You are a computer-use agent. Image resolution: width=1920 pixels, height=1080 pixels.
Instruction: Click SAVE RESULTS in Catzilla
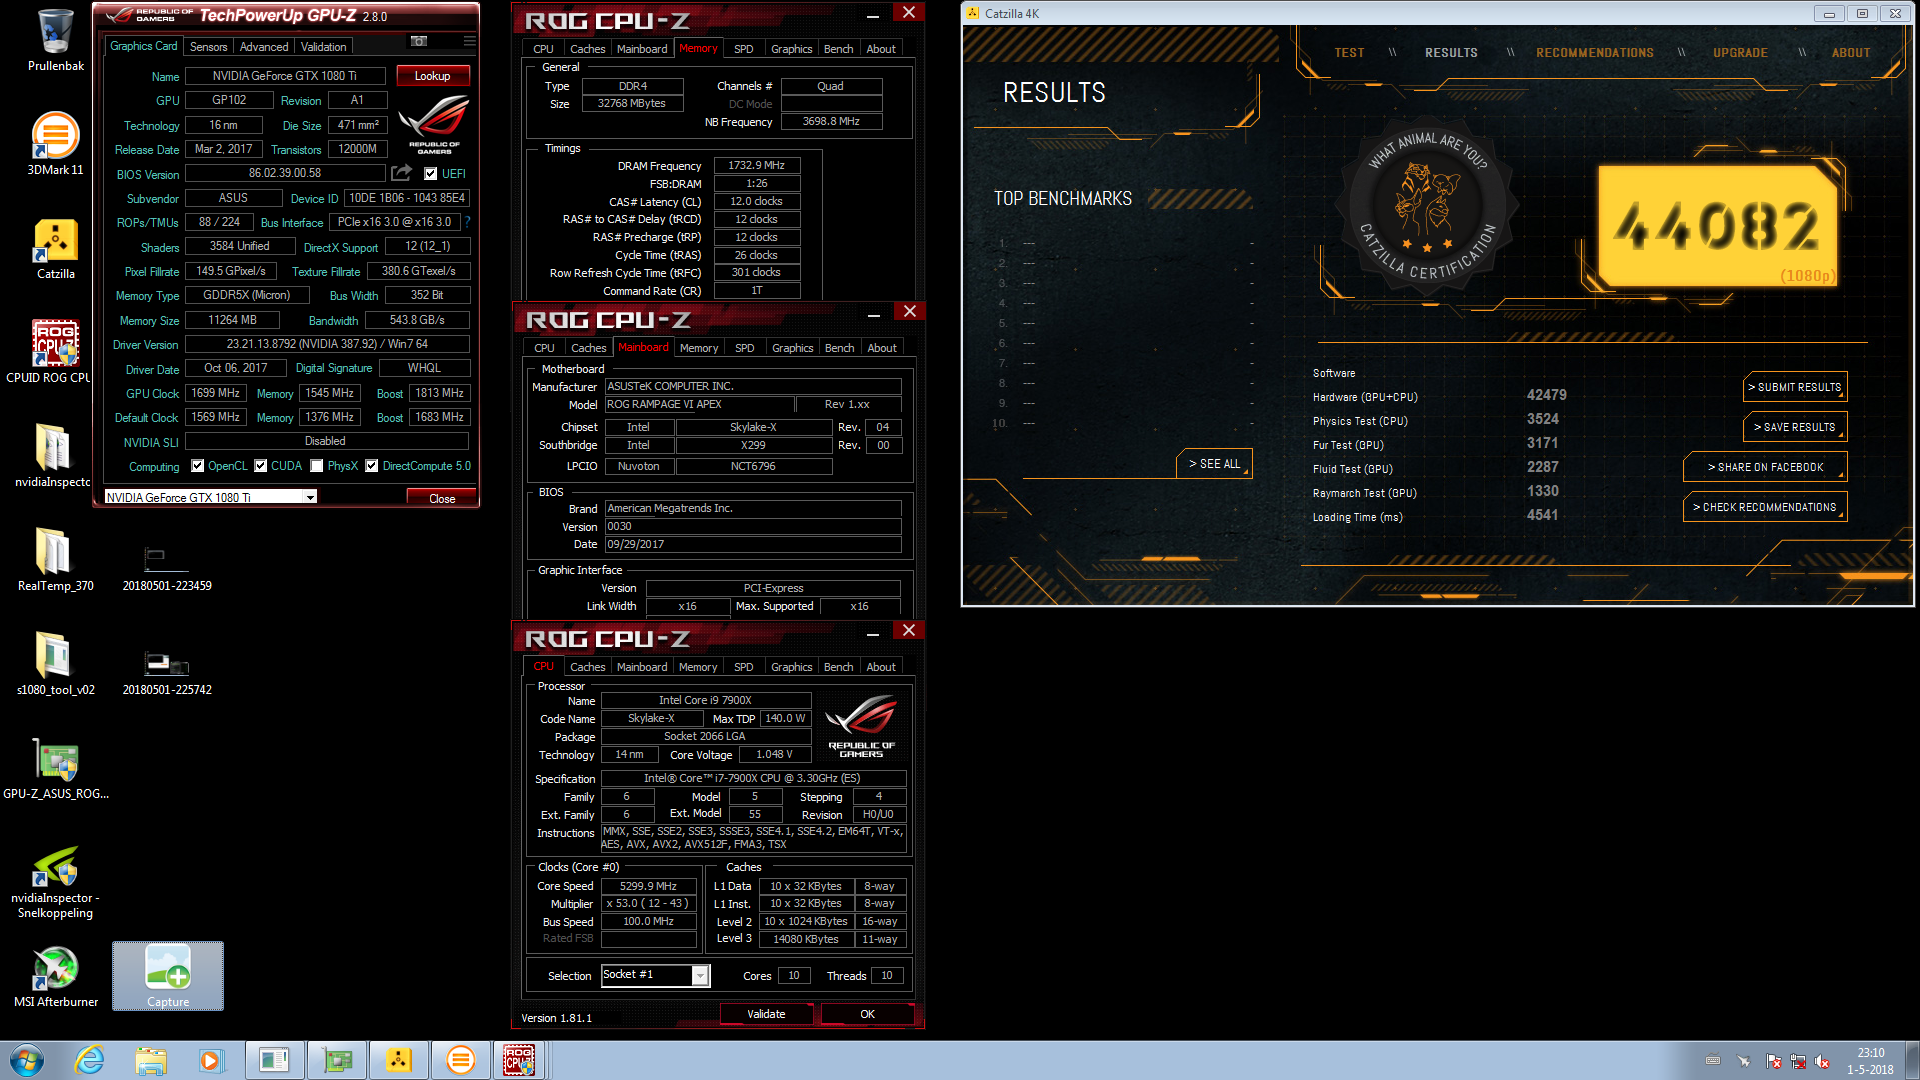[1795, 427]
